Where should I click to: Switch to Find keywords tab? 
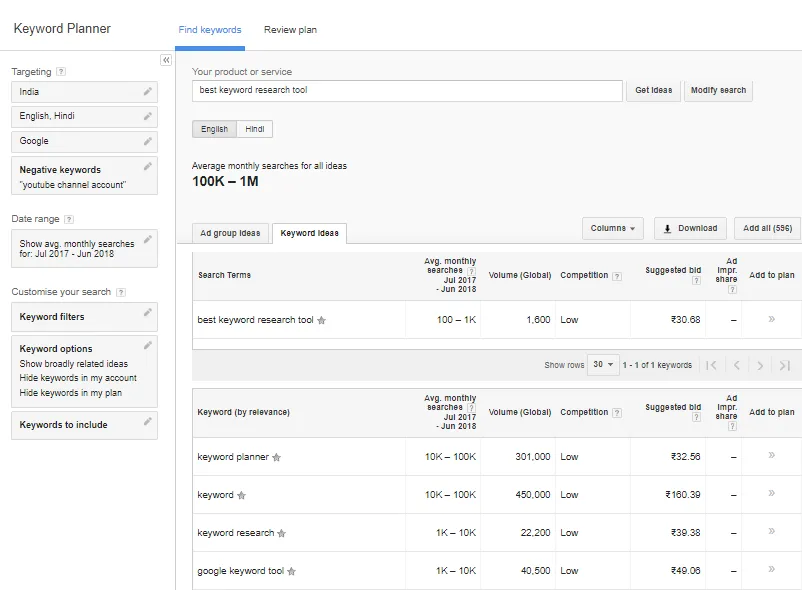210,30
